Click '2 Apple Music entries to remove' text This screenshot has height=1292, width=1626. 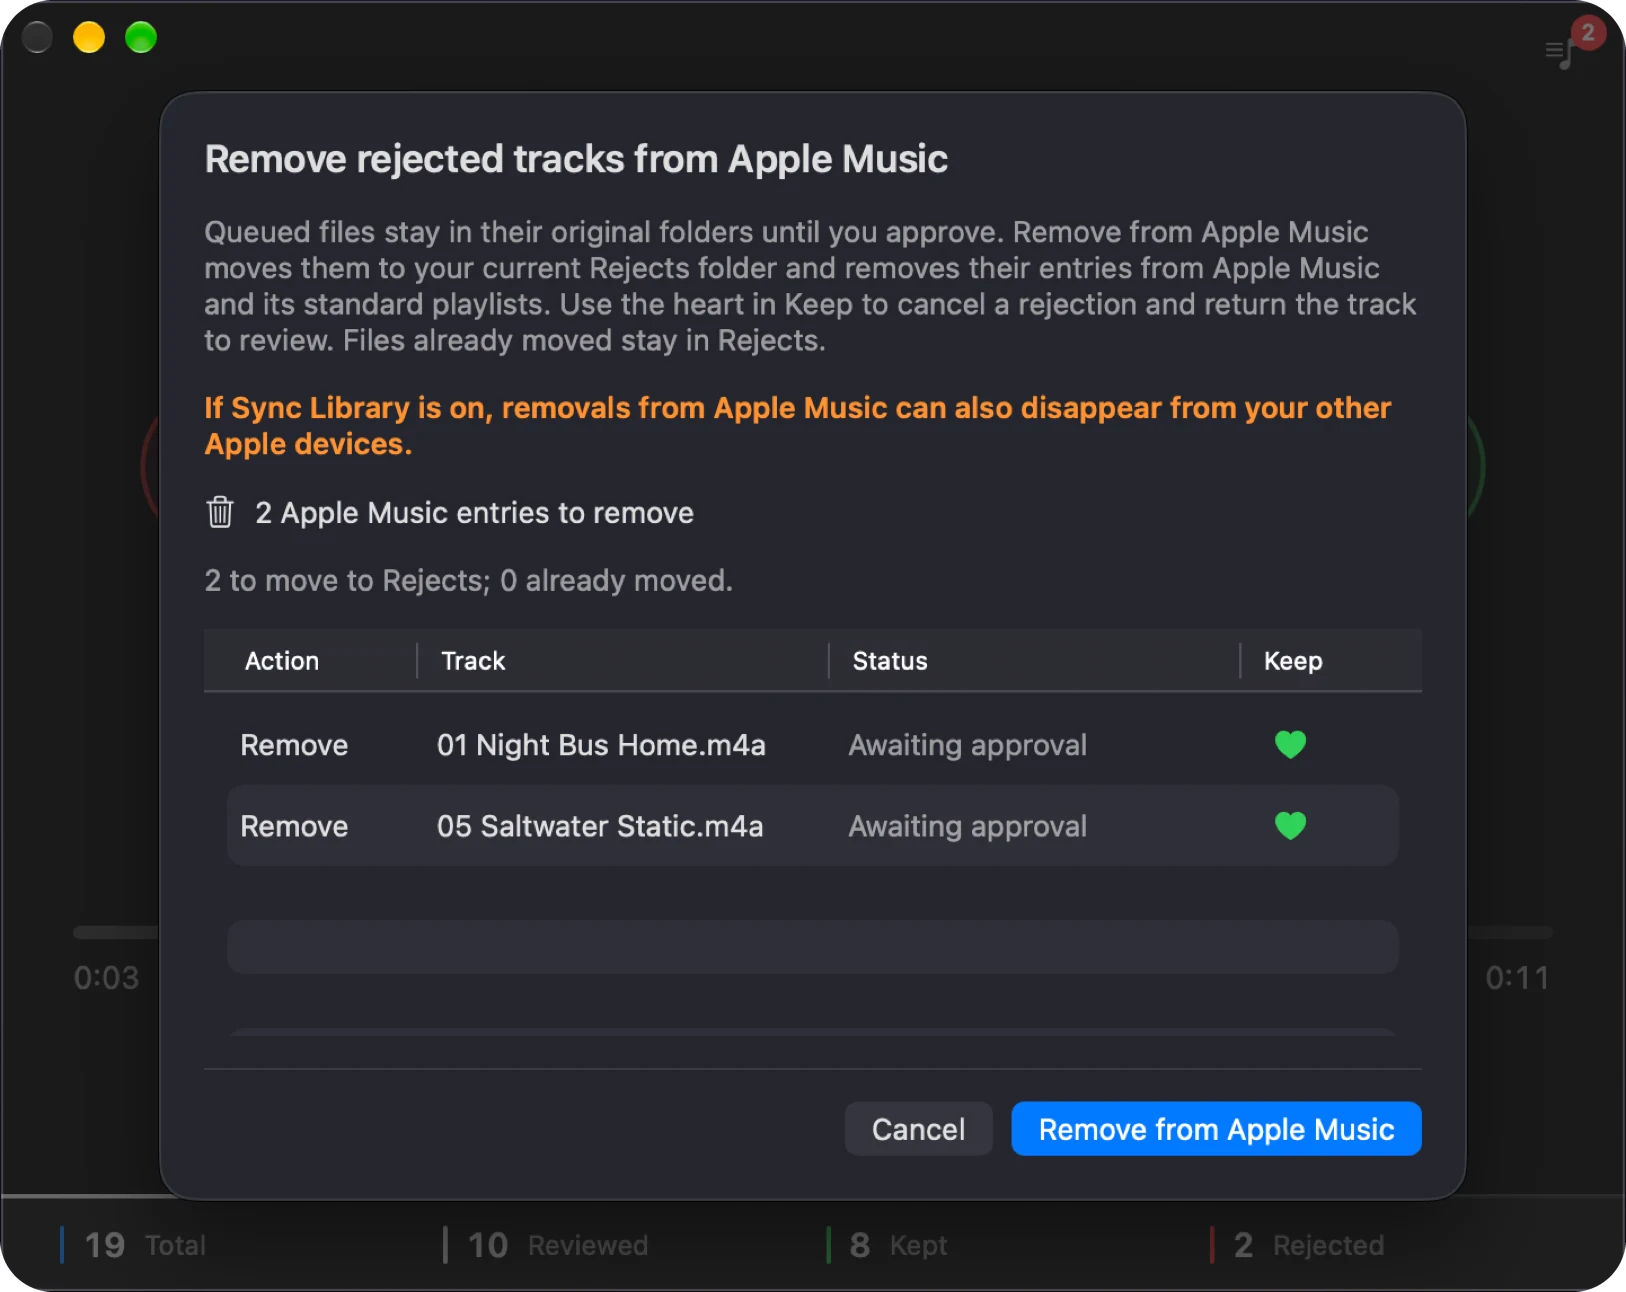coord(474,513)
